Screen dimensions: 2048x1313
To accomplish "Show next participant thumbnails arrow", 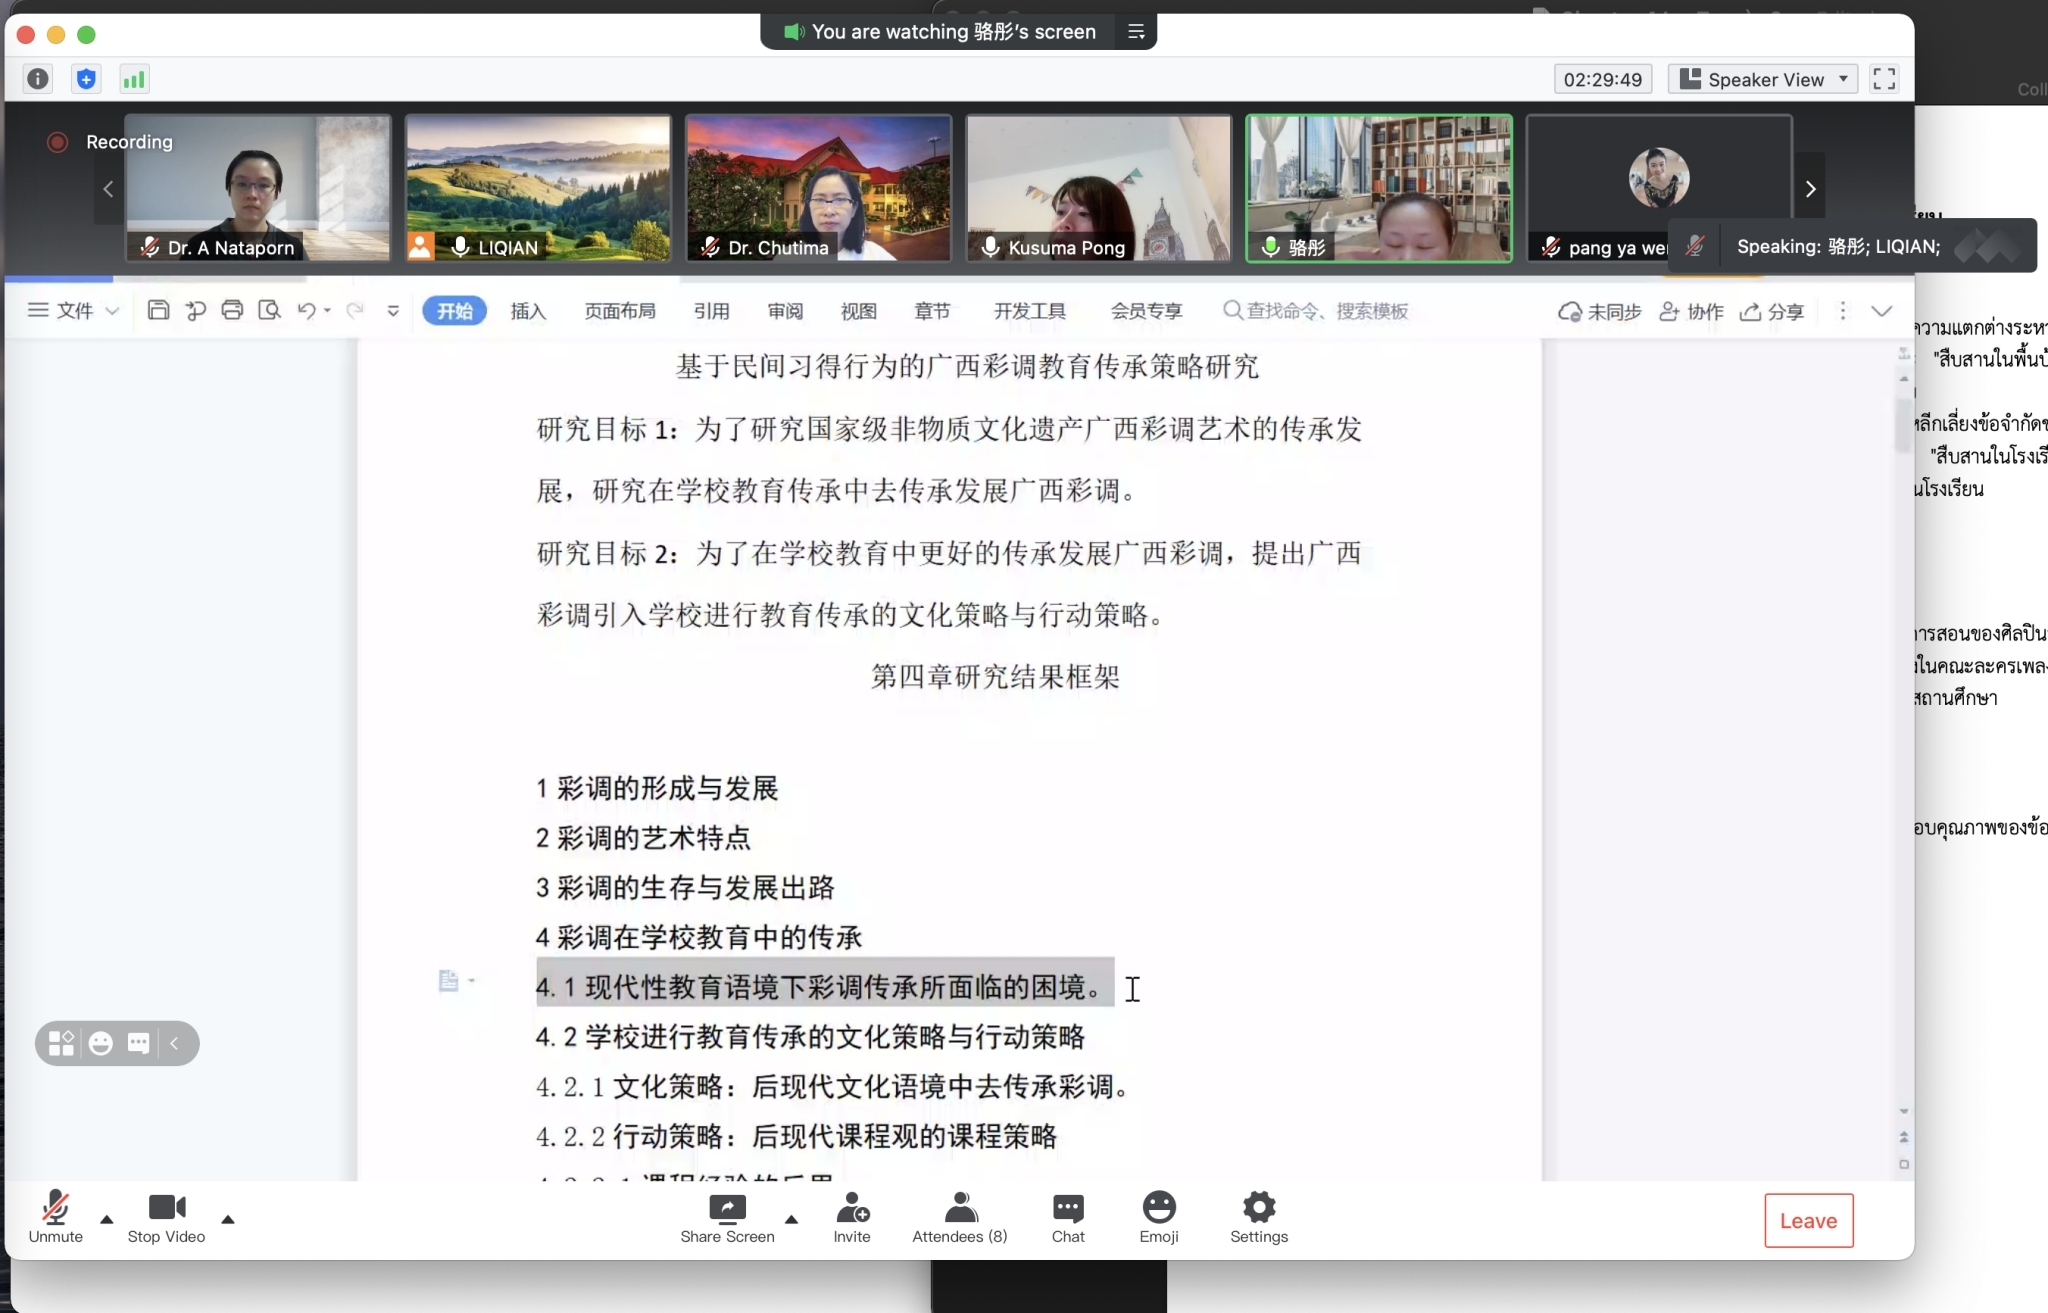I will pos(1810,188).
